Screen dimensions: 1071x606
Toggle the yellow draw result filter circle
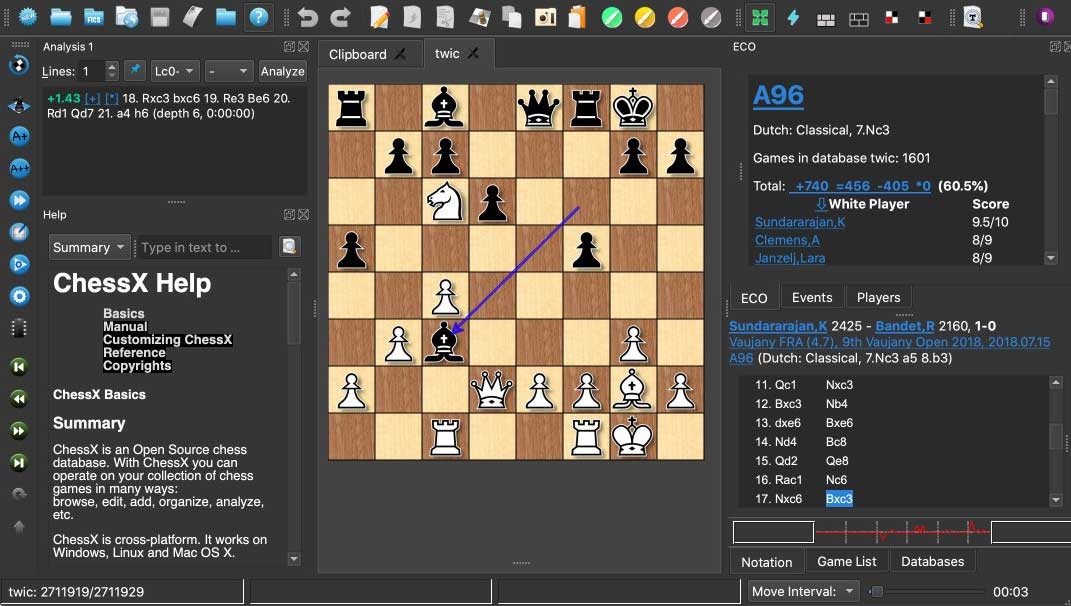click(x=644, y=17)
